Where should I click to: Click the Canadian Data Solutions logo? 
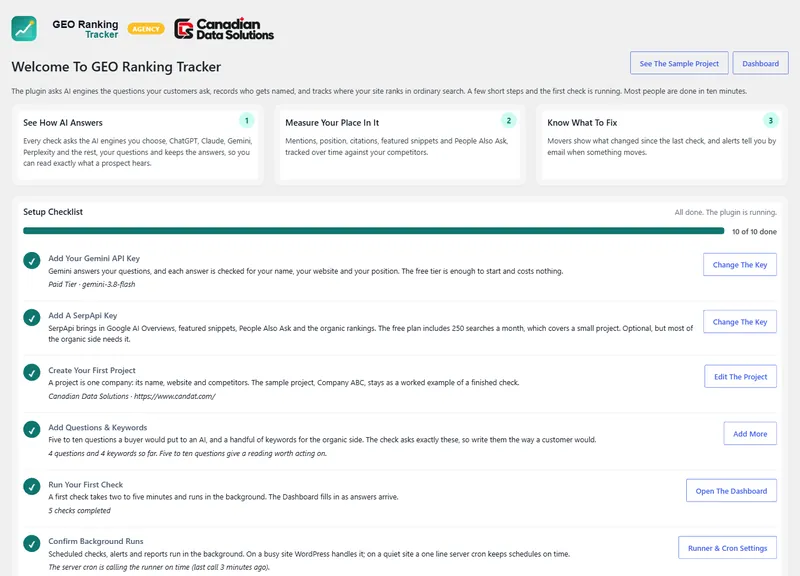click(x=224, y=29)
